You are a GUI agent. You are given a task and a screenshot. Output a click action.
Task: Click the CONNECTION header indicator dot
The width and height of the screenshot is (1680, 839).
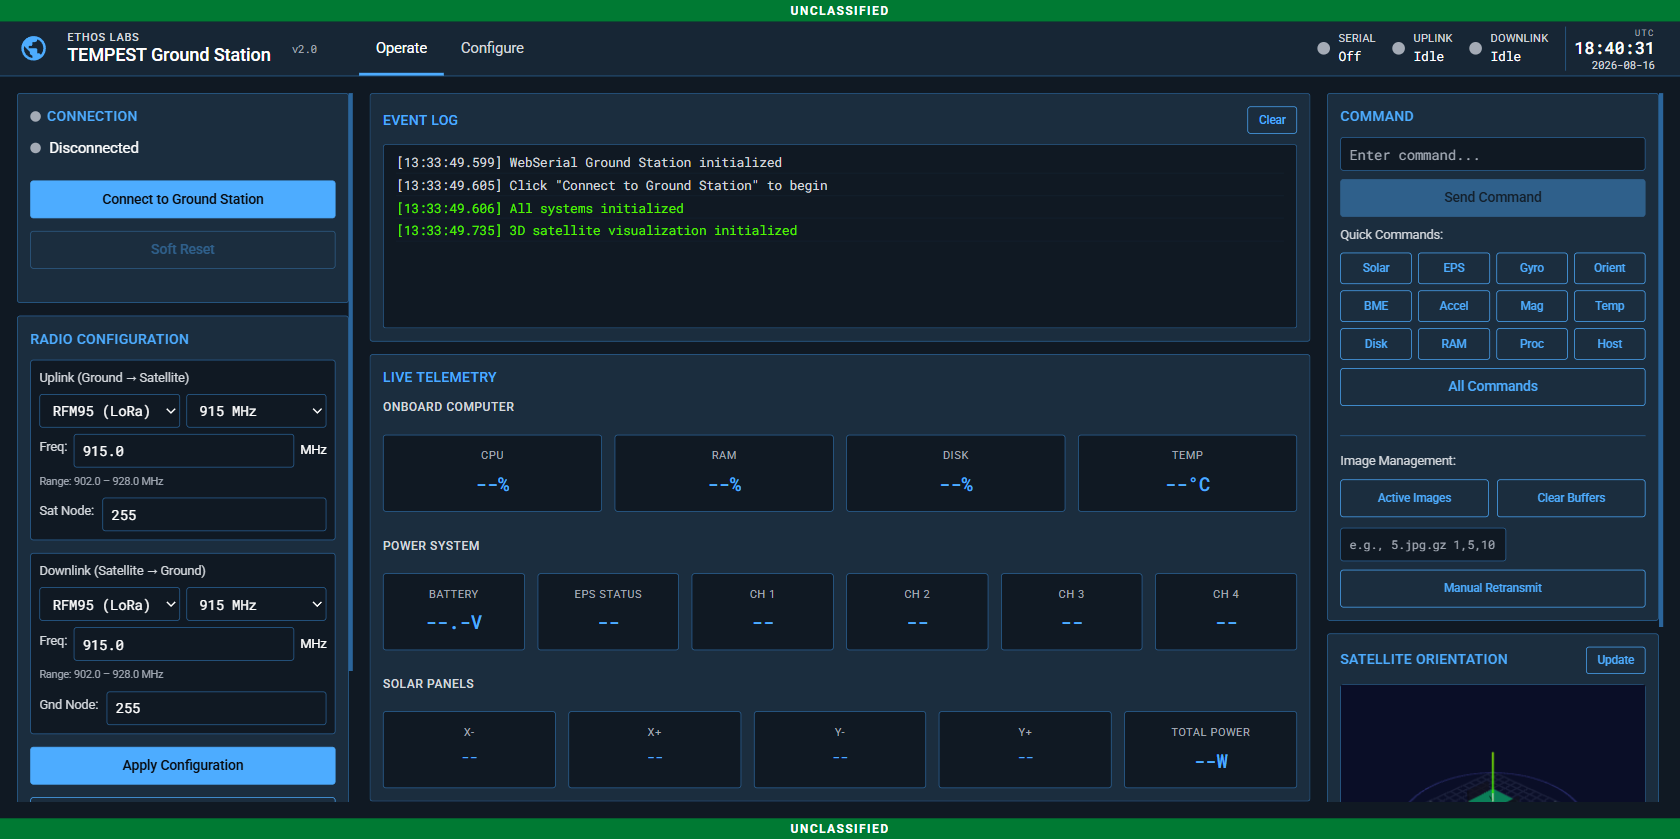36,117
